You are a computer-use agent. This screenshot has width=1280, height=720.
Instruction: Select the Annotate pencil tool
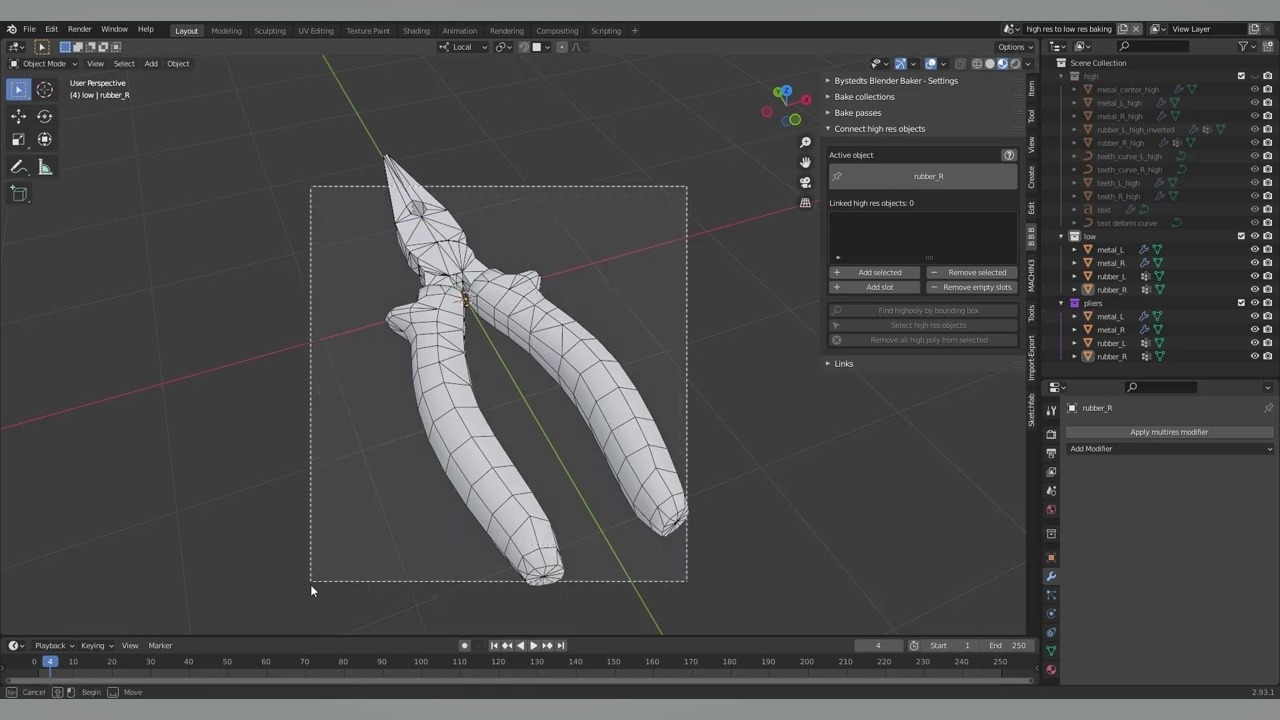pos(18,168)
